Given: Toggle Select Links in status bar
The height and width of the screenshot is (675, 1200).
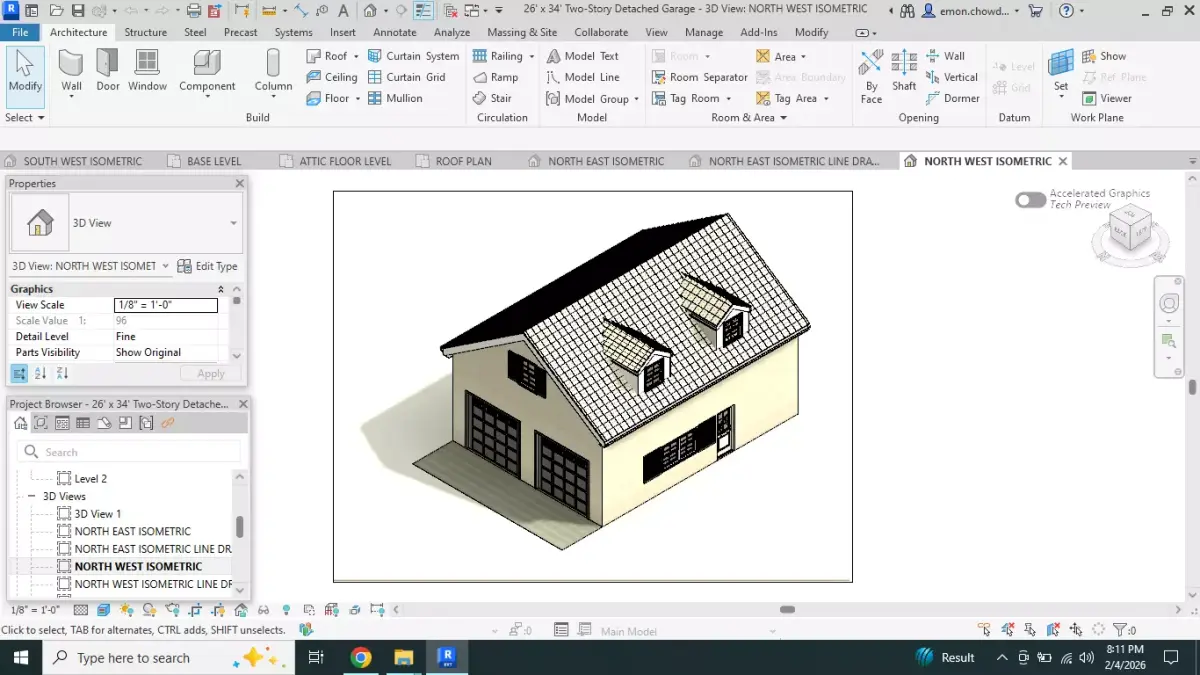Looking at the screenshot, I should (986, 630).
